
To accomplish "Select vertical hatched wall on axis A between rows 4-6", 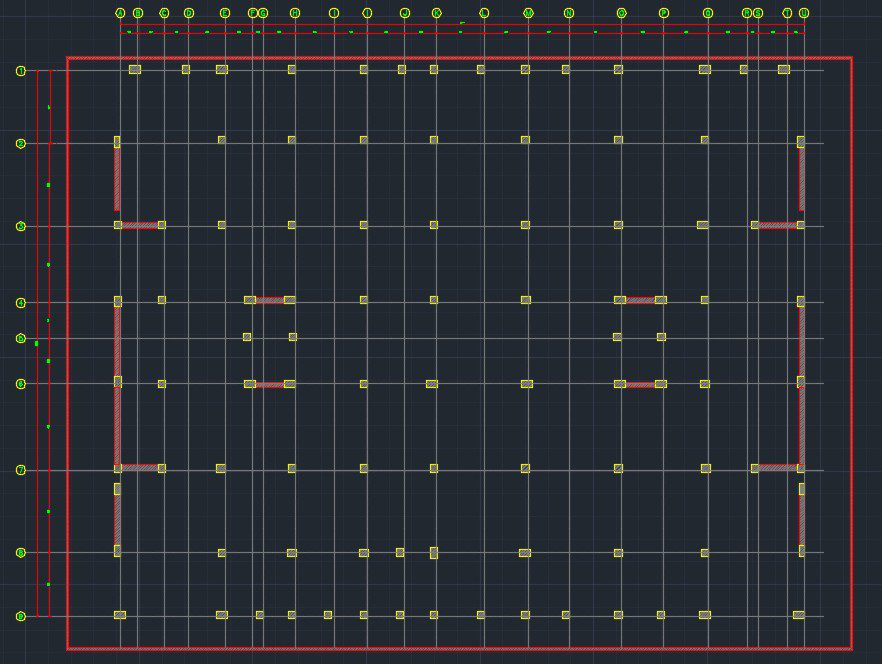I will point(117,341).
